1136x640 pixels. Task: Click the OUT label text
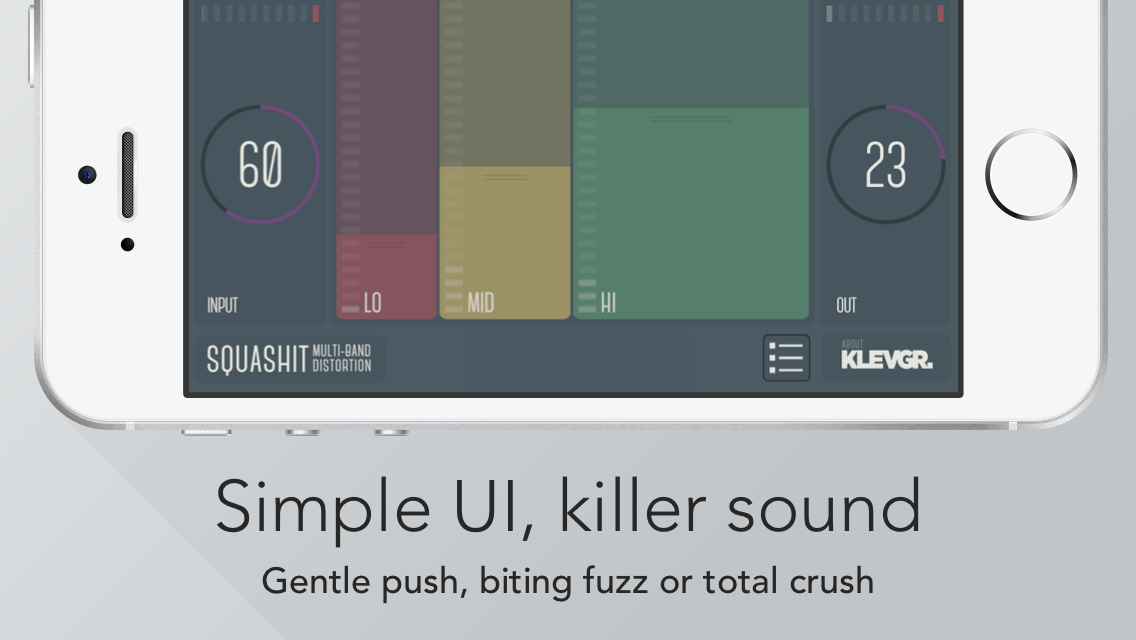[x=846, y=306]
